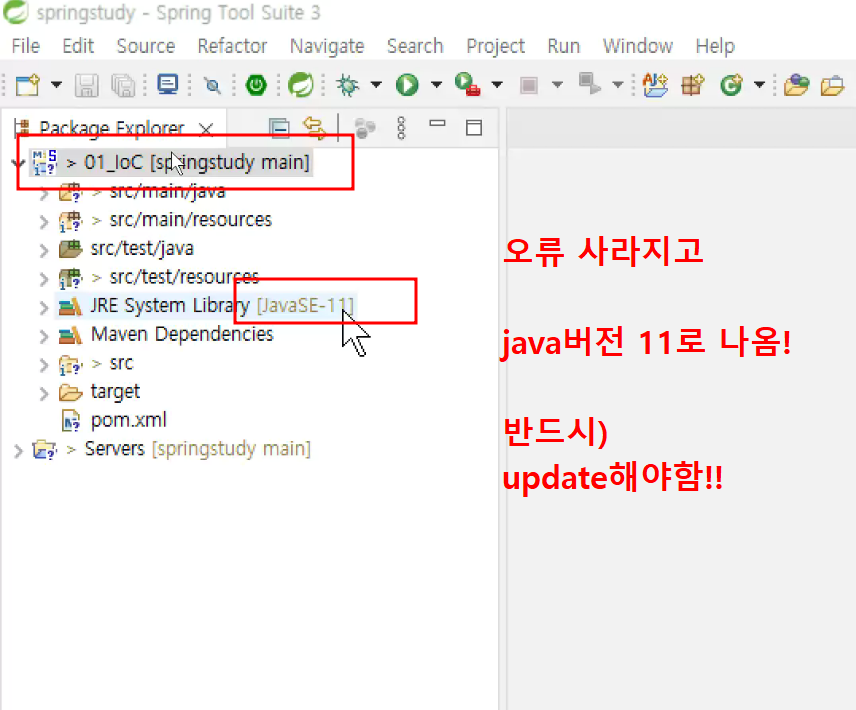Expand the src/test/java folder
The width and height of the screenshot is (856, 710).
click(x=44, y=250)
